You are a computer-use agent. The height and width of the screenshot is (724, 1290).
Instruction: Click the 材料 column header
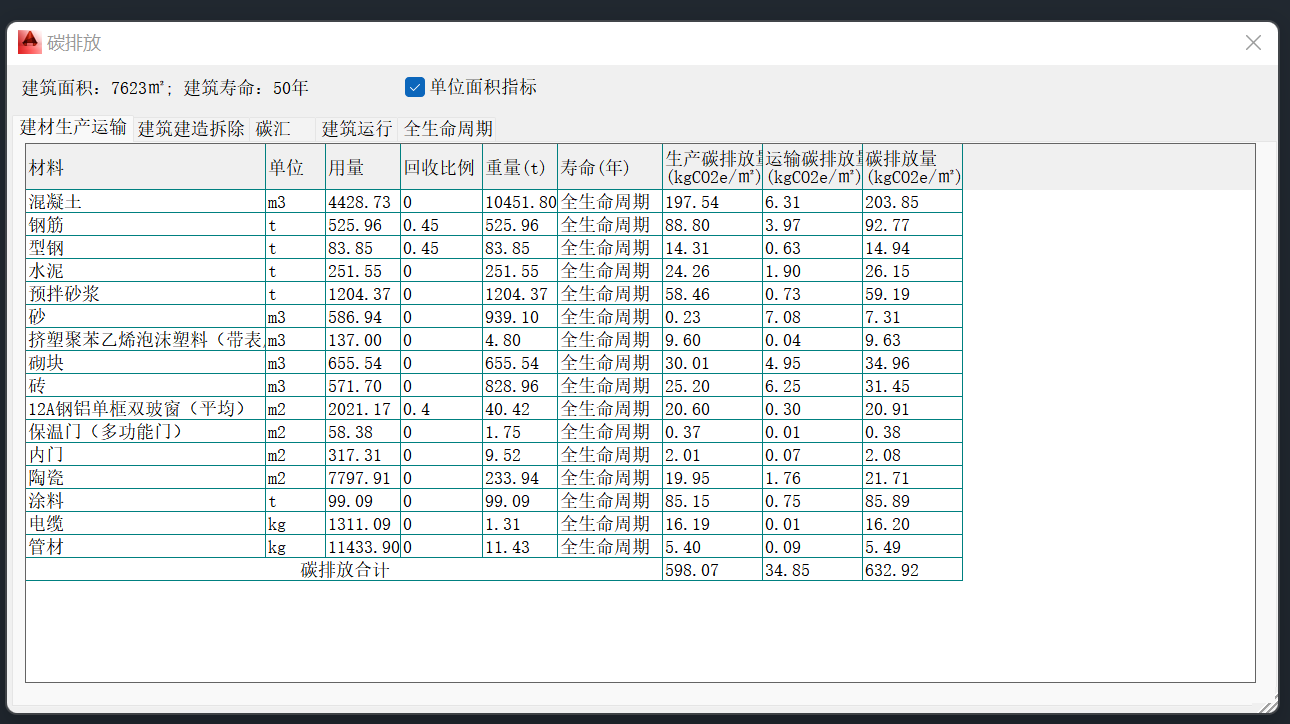(x=145, y=167)
